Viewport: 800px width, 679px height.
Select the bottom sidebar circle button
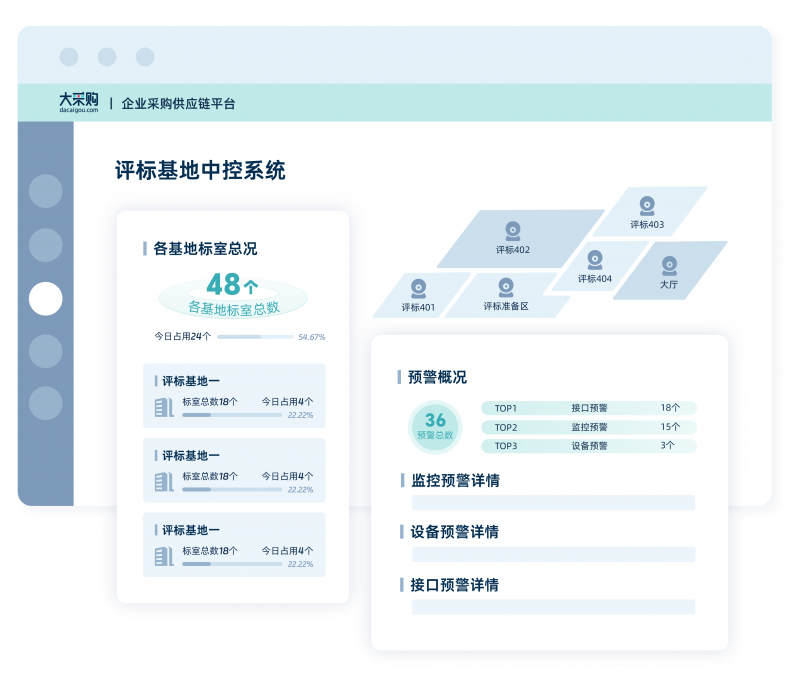46,403
